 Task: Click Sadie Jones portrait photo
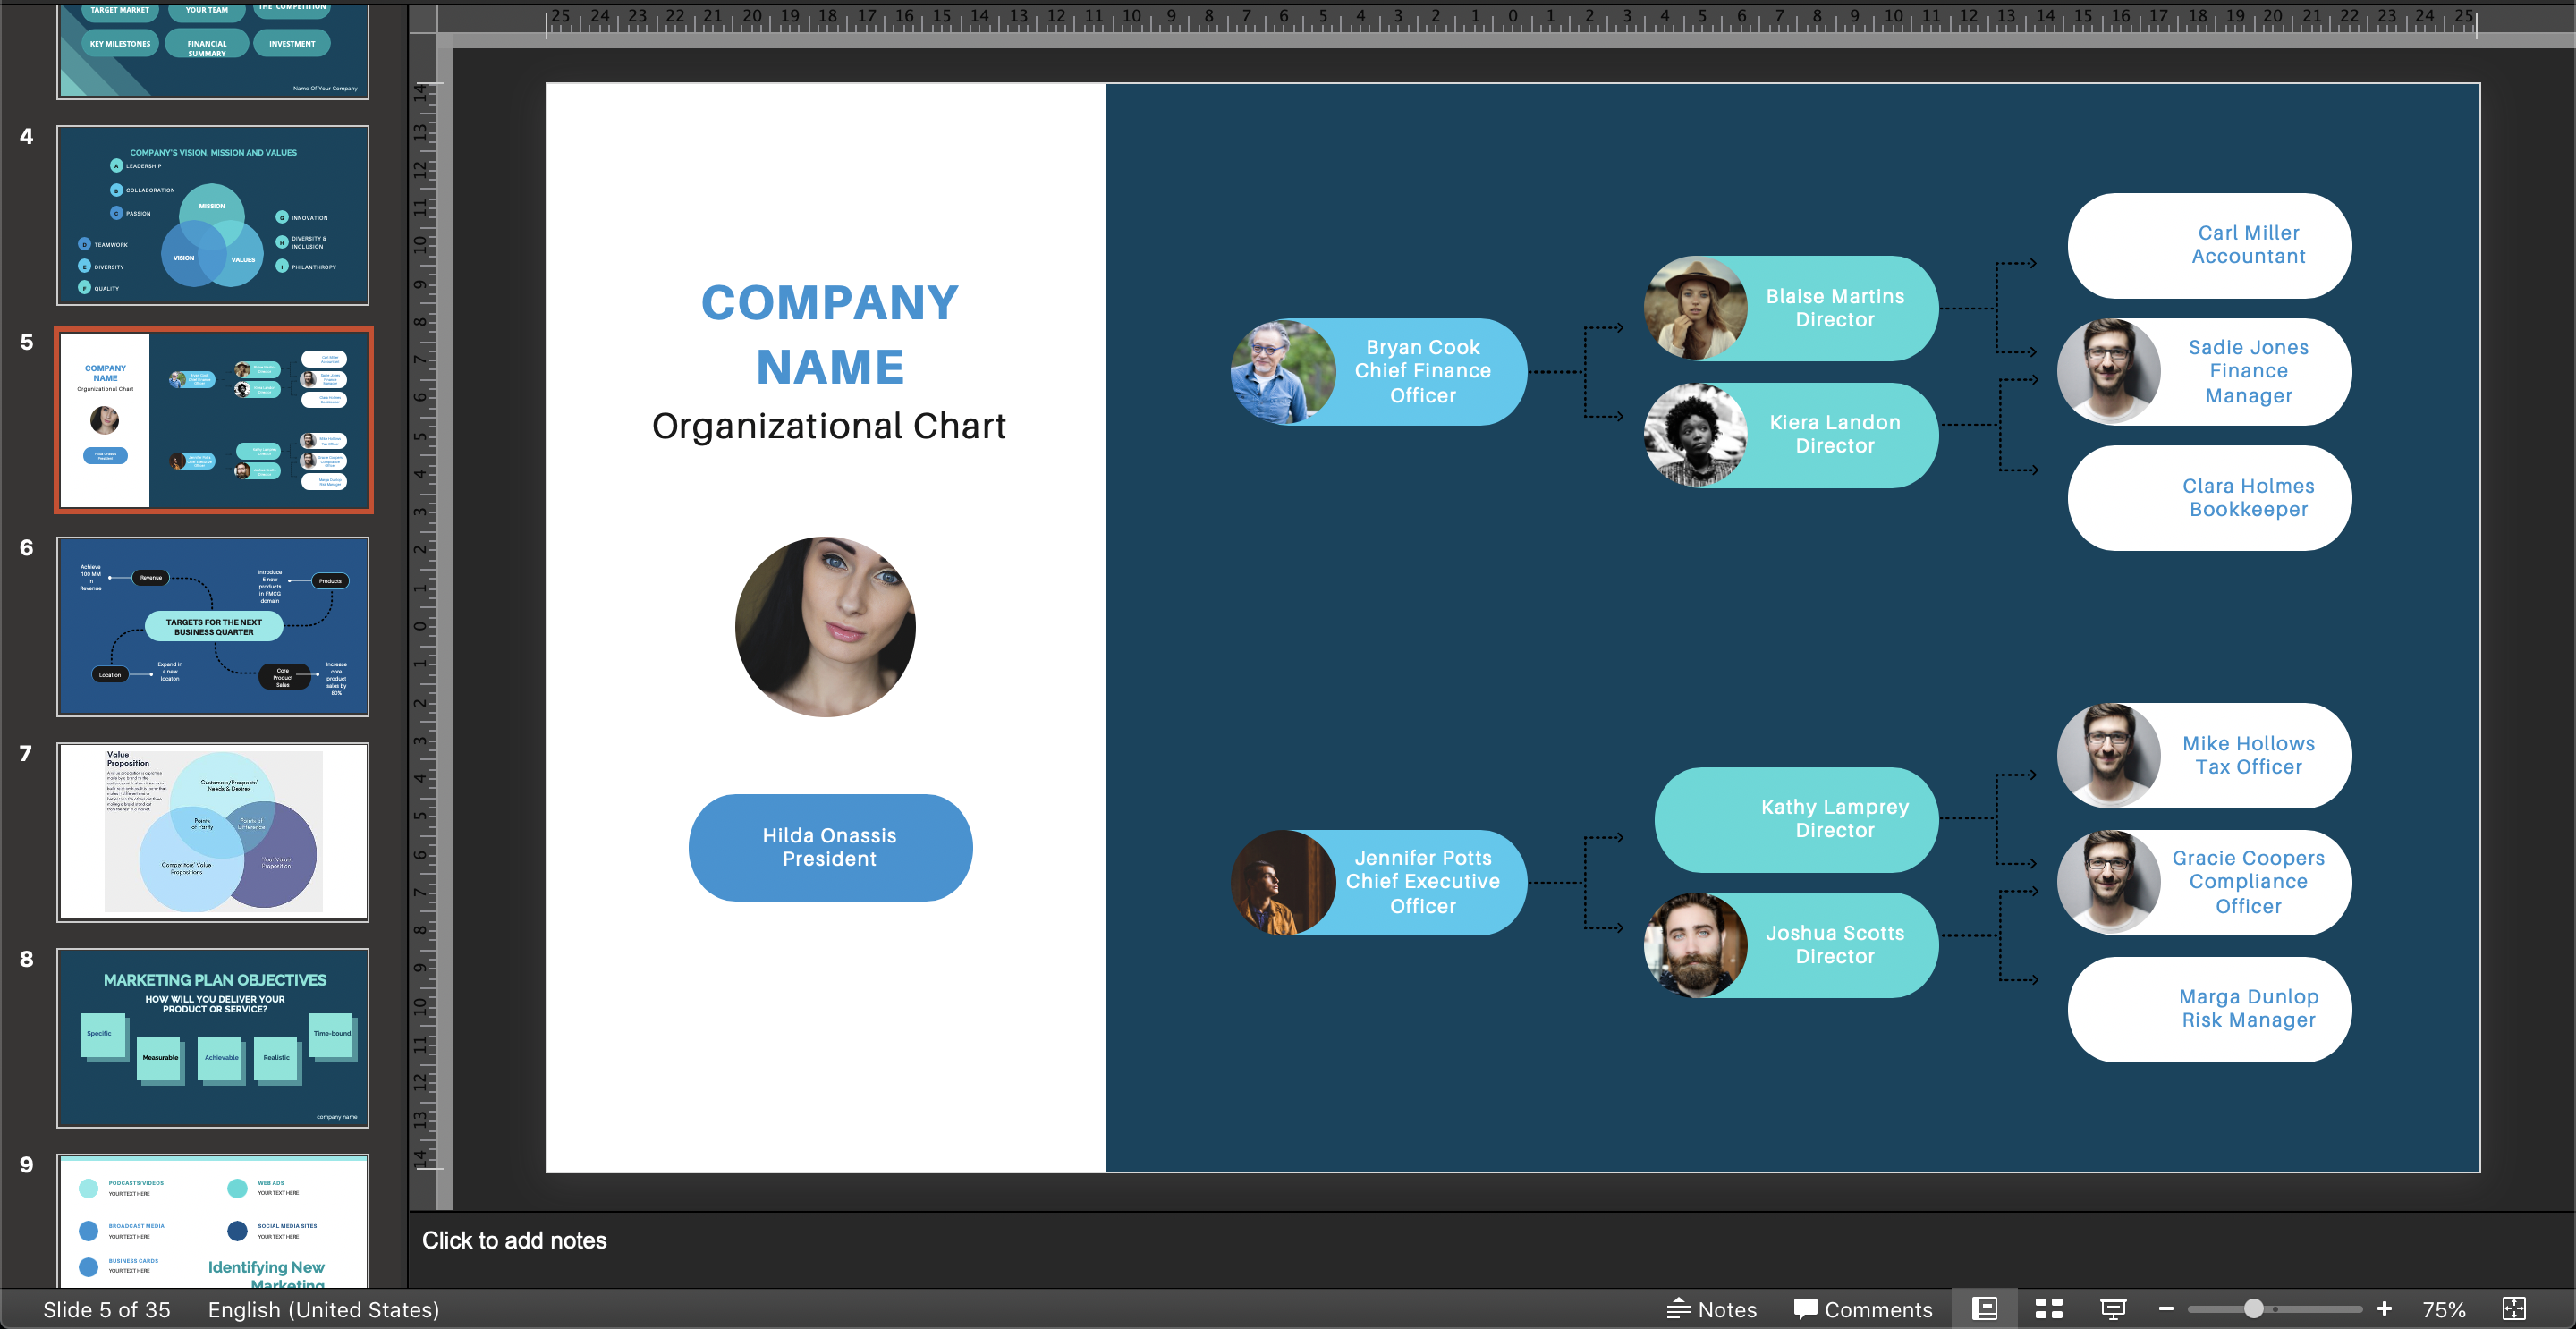click(x=2109, y=371)
